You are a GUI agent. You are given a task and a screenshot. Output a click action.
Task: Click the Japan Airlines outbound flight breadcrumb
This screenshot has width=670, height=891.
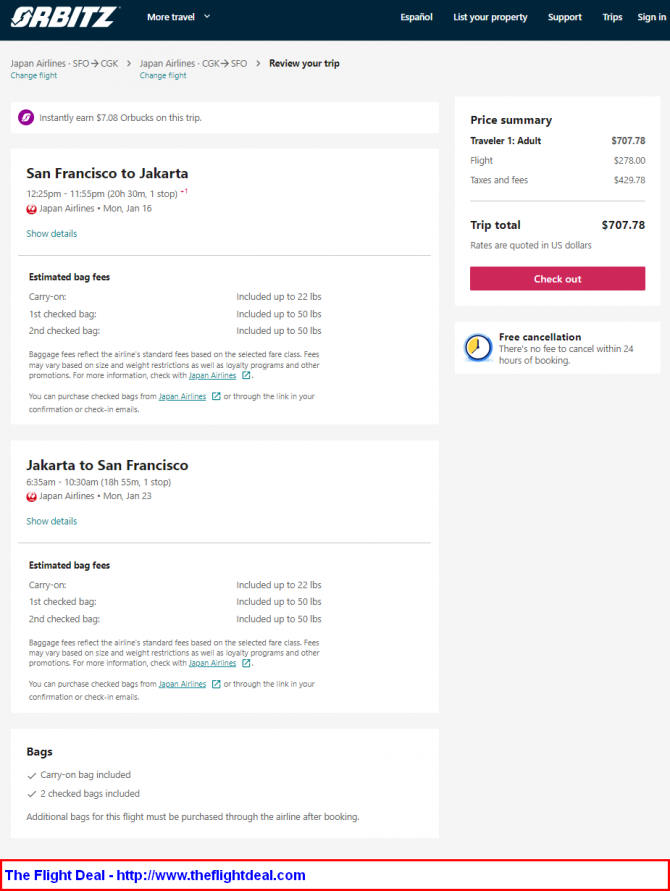[x=64, y=63]
